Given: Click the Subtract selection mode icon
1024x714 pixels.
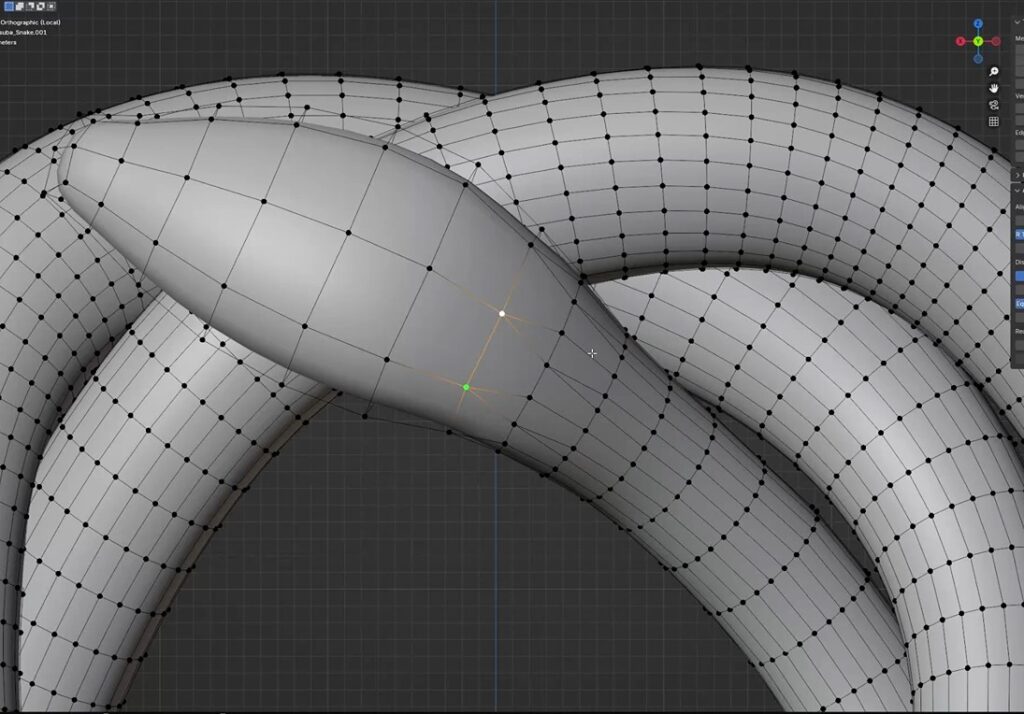Looking at the screenshot, I should 29,6.
